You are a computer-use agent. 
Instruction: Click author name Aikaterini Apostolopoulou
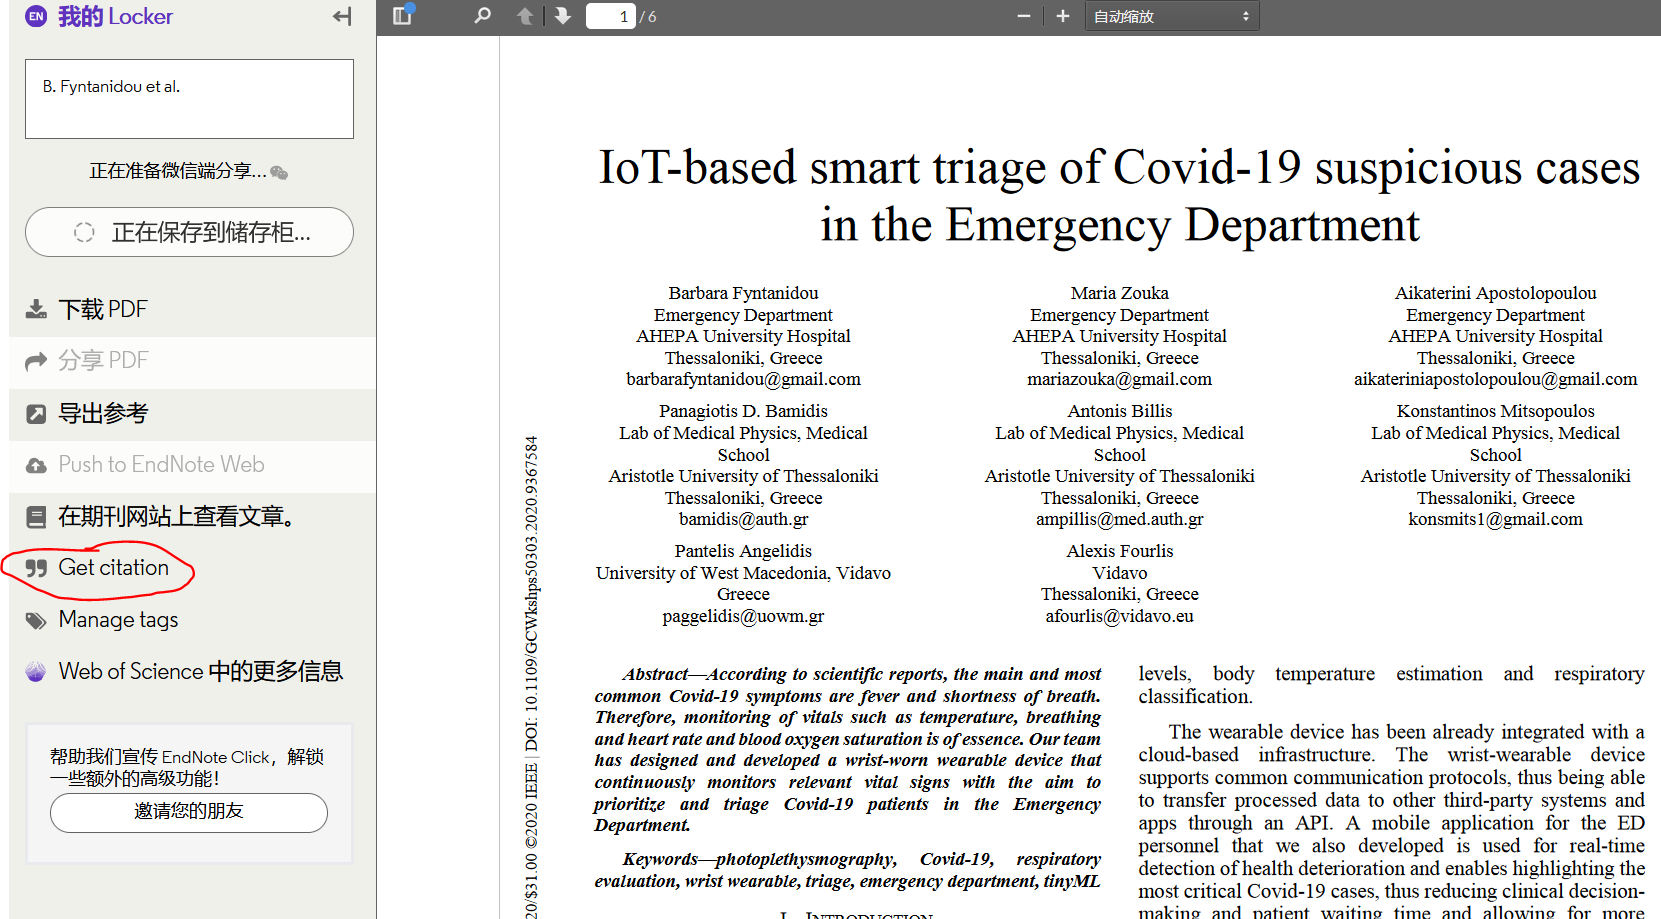coord(1495,294)
